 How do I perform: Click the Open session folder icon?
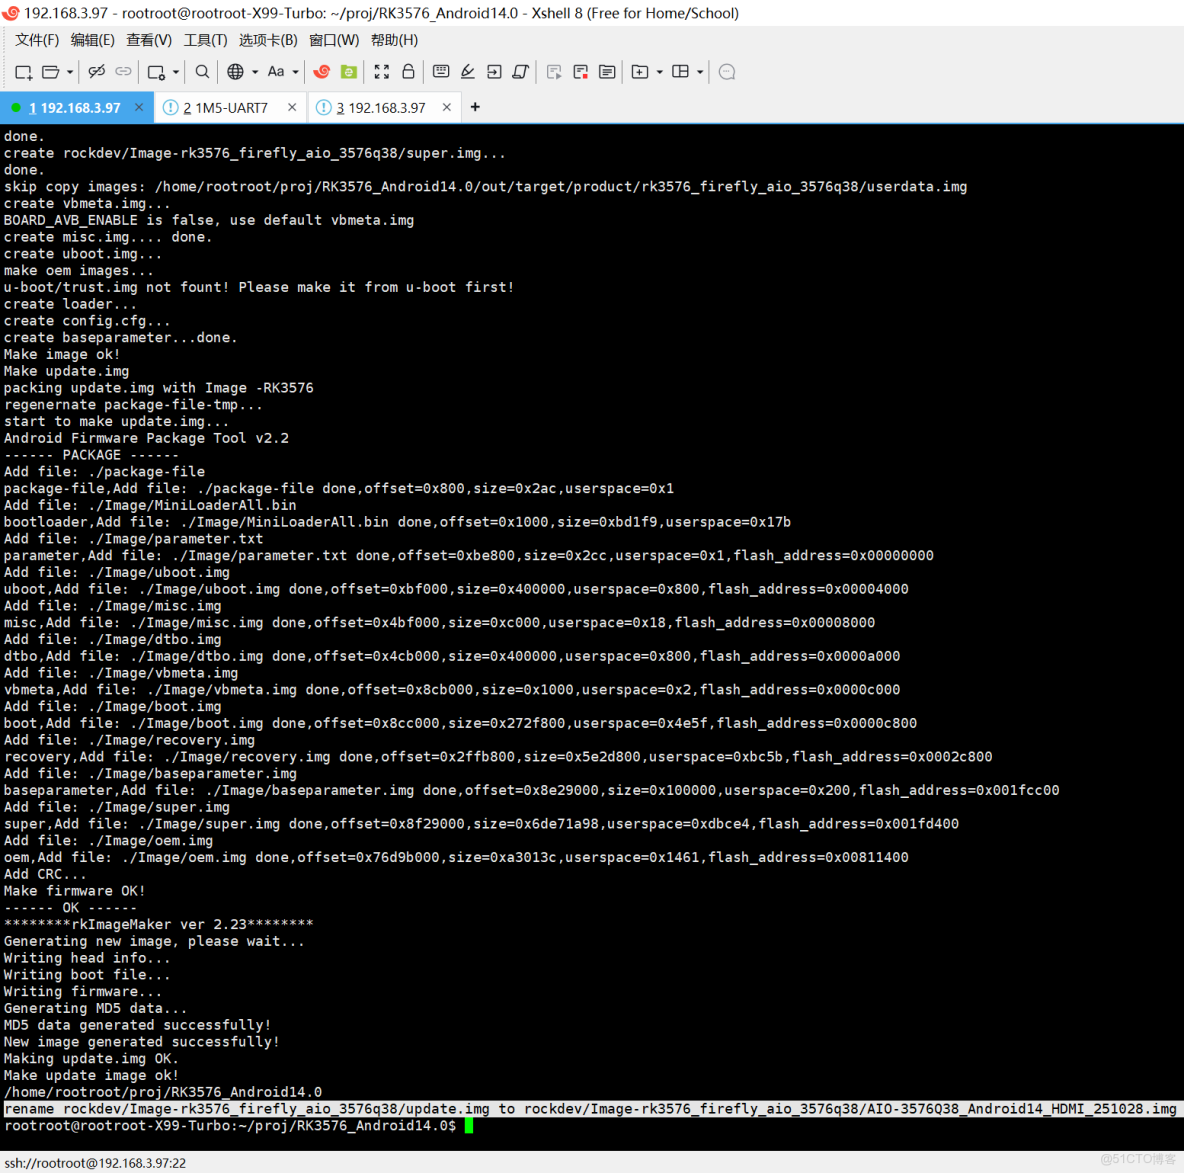51,72
